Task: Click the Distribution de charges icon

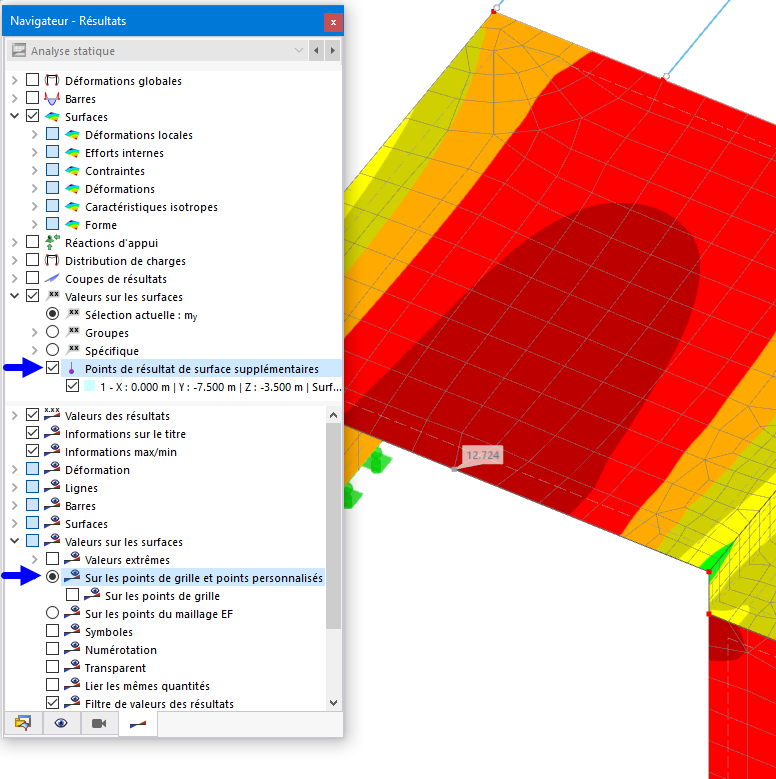Action: [x=52, y=260]
